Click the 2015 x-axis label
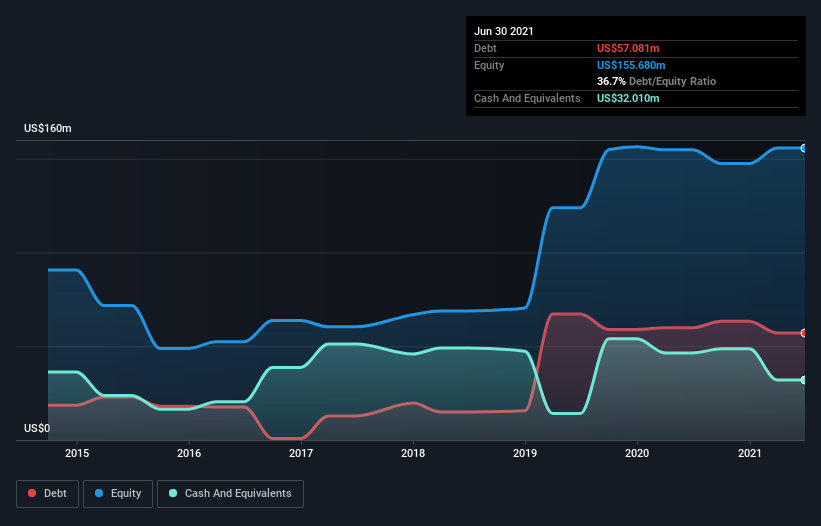This screenshot has height=526, width=821. (77, 453)
